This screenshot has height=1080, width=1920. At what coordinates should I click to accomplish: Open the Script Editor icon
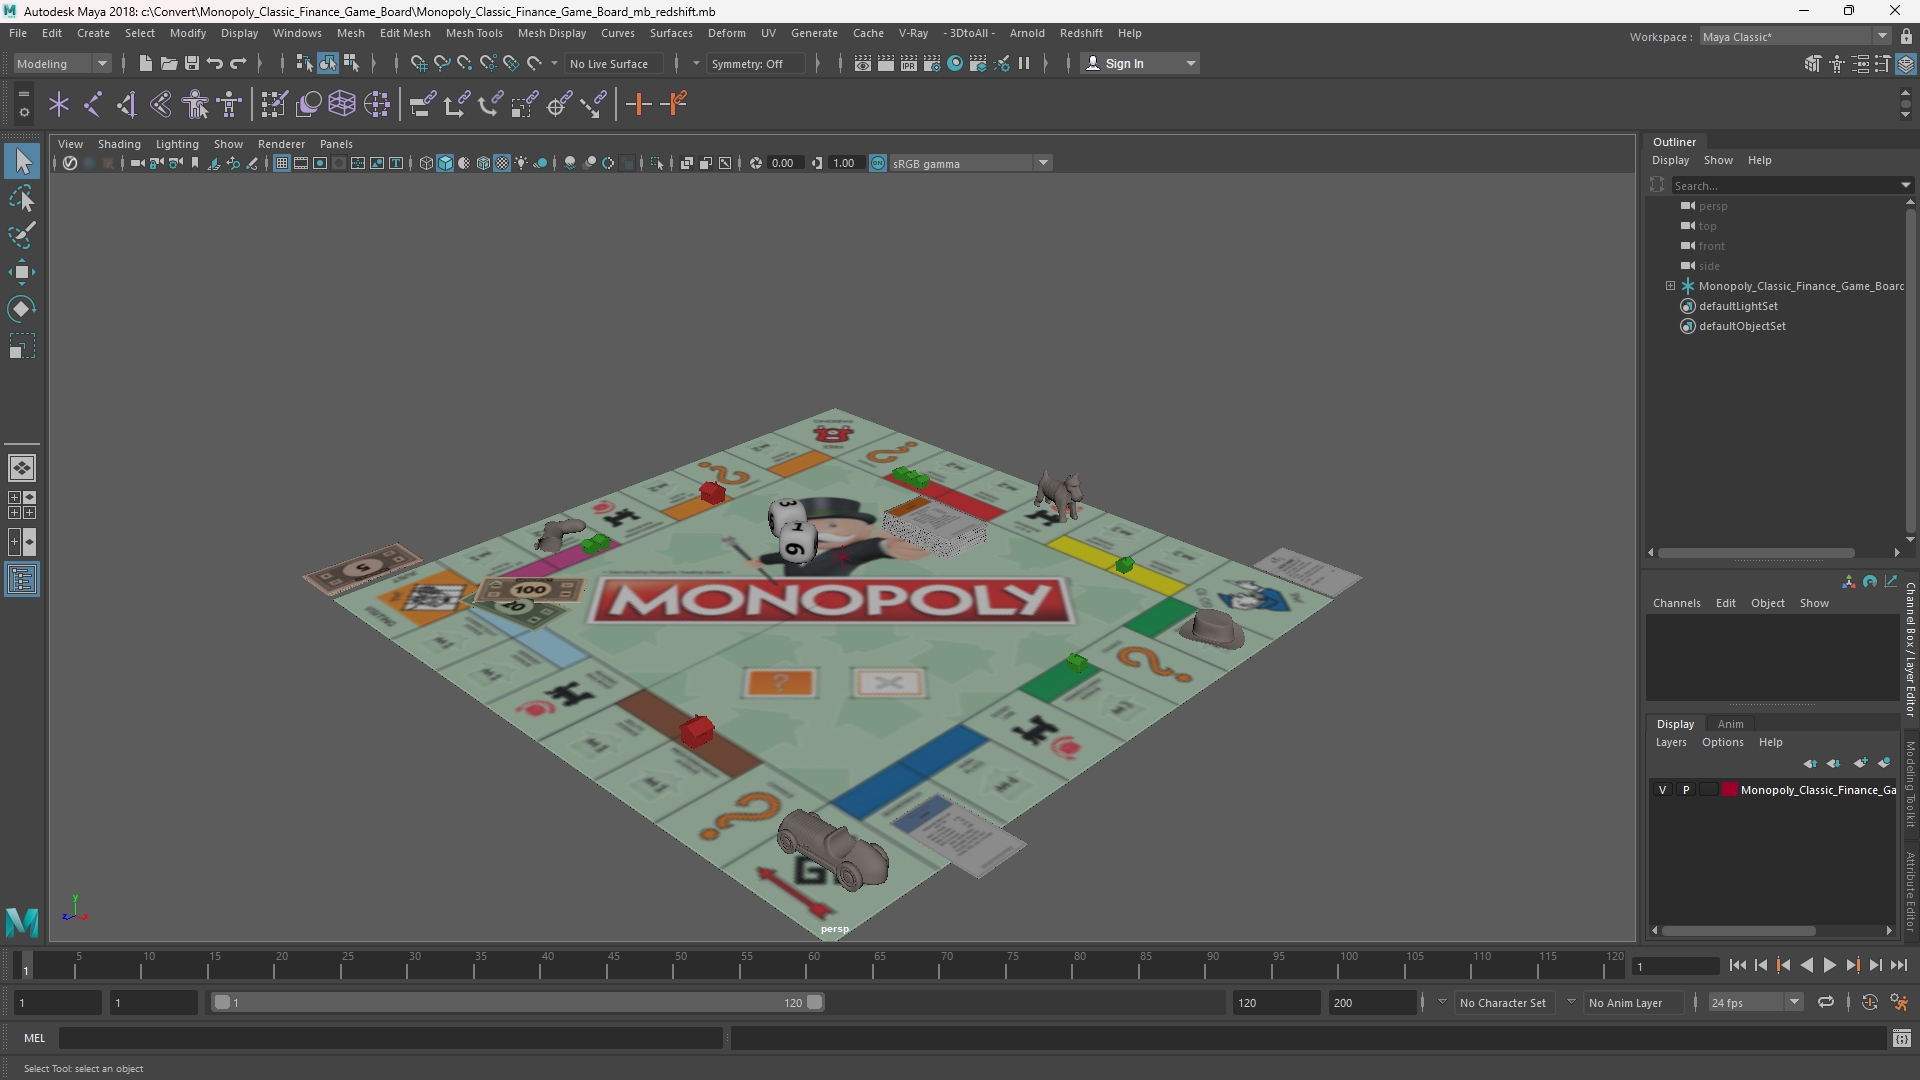[x=1901, y=1038]
